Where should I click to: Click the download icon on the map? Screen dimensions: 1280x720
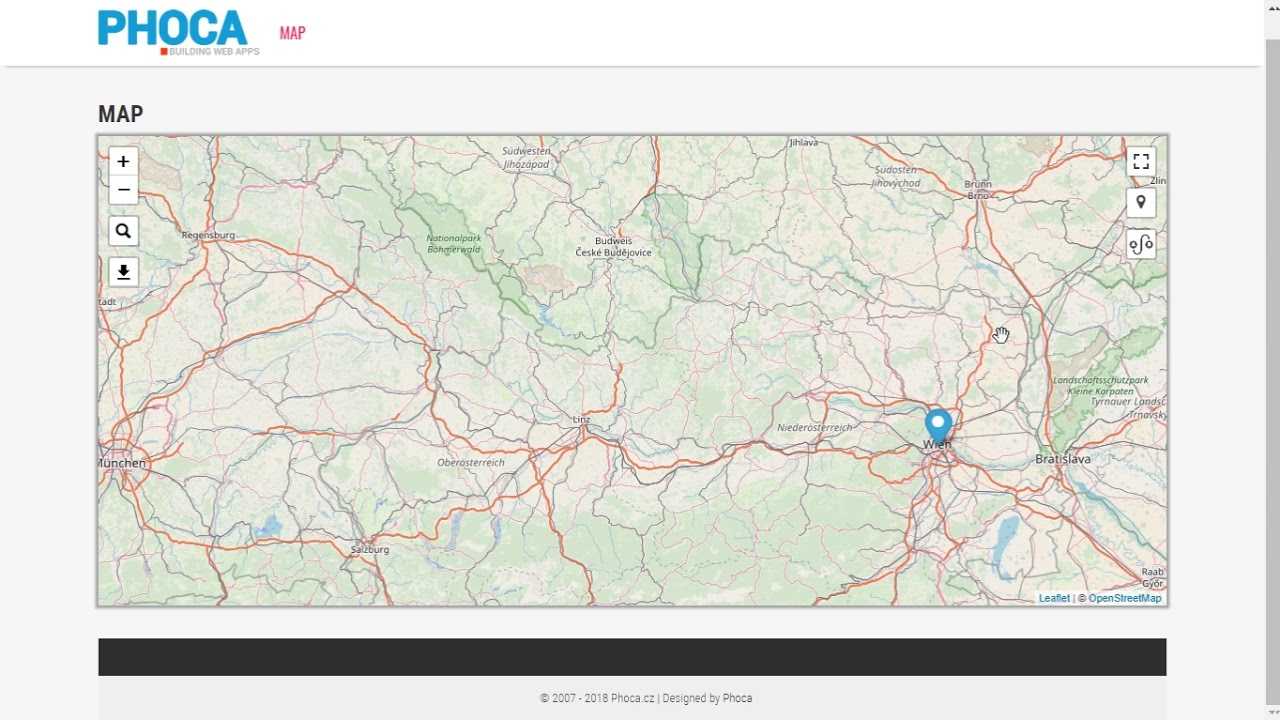(x=123, y=272)
